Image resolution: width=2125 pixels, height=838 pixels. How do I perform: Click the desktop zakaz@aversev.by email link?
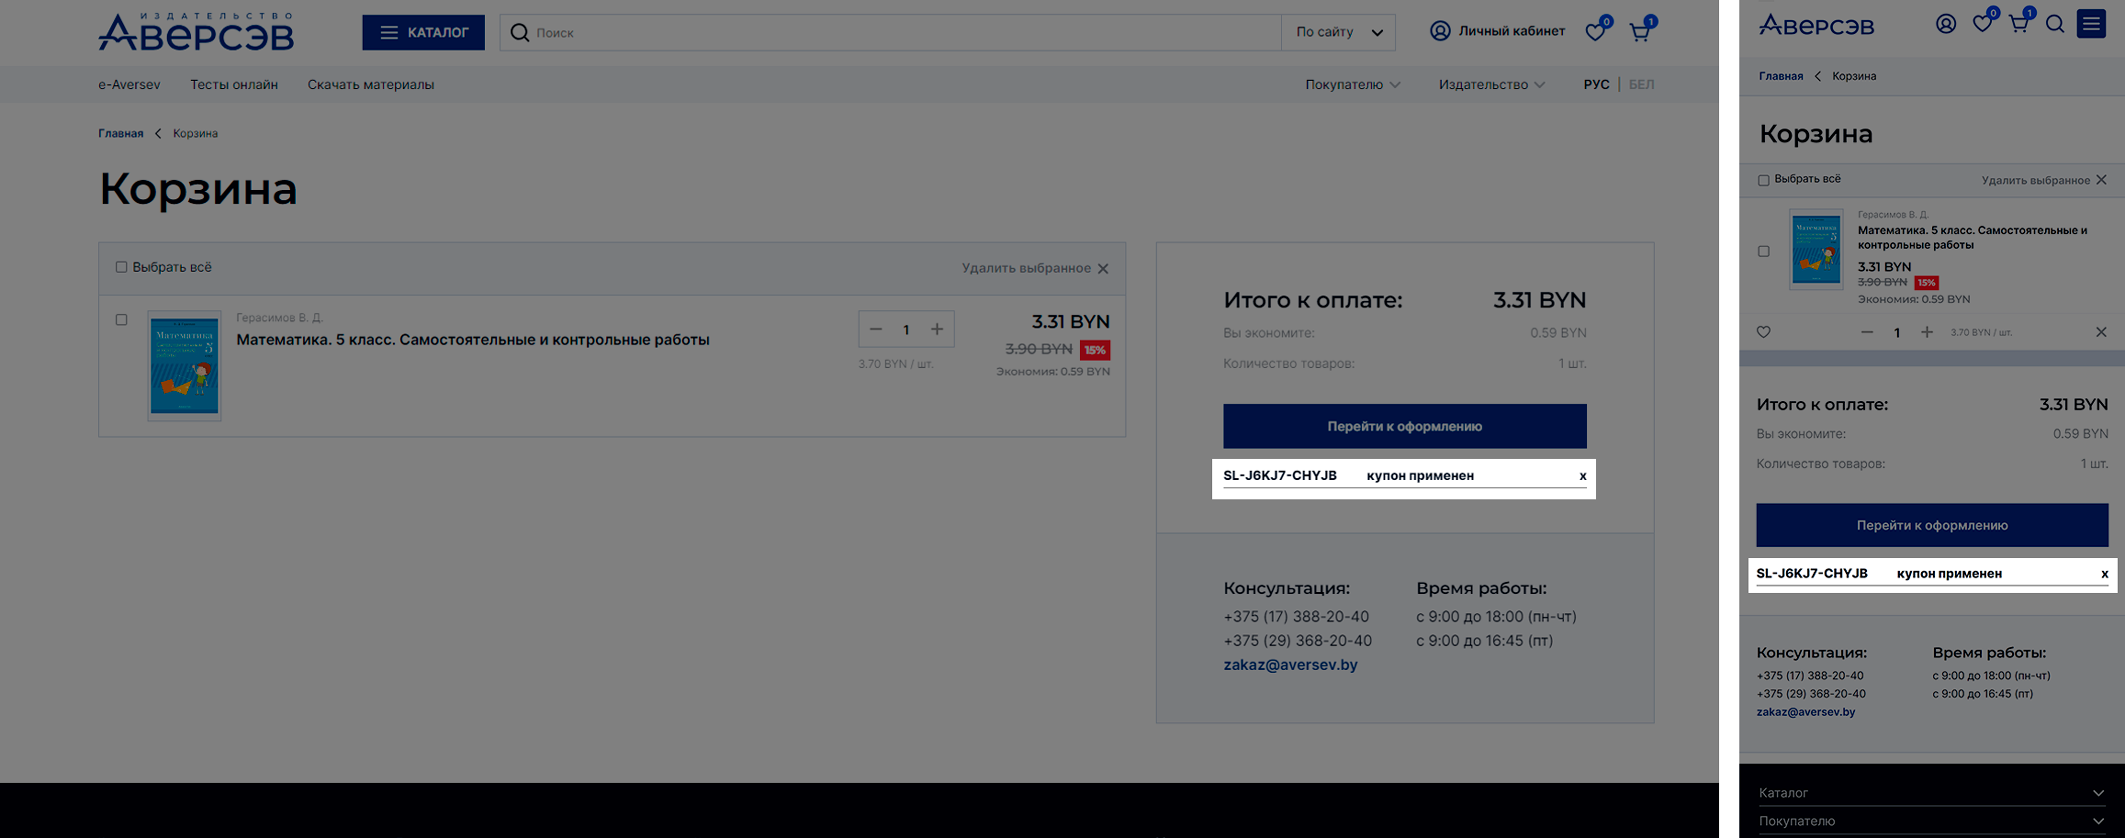click(x=1290, y=665)
